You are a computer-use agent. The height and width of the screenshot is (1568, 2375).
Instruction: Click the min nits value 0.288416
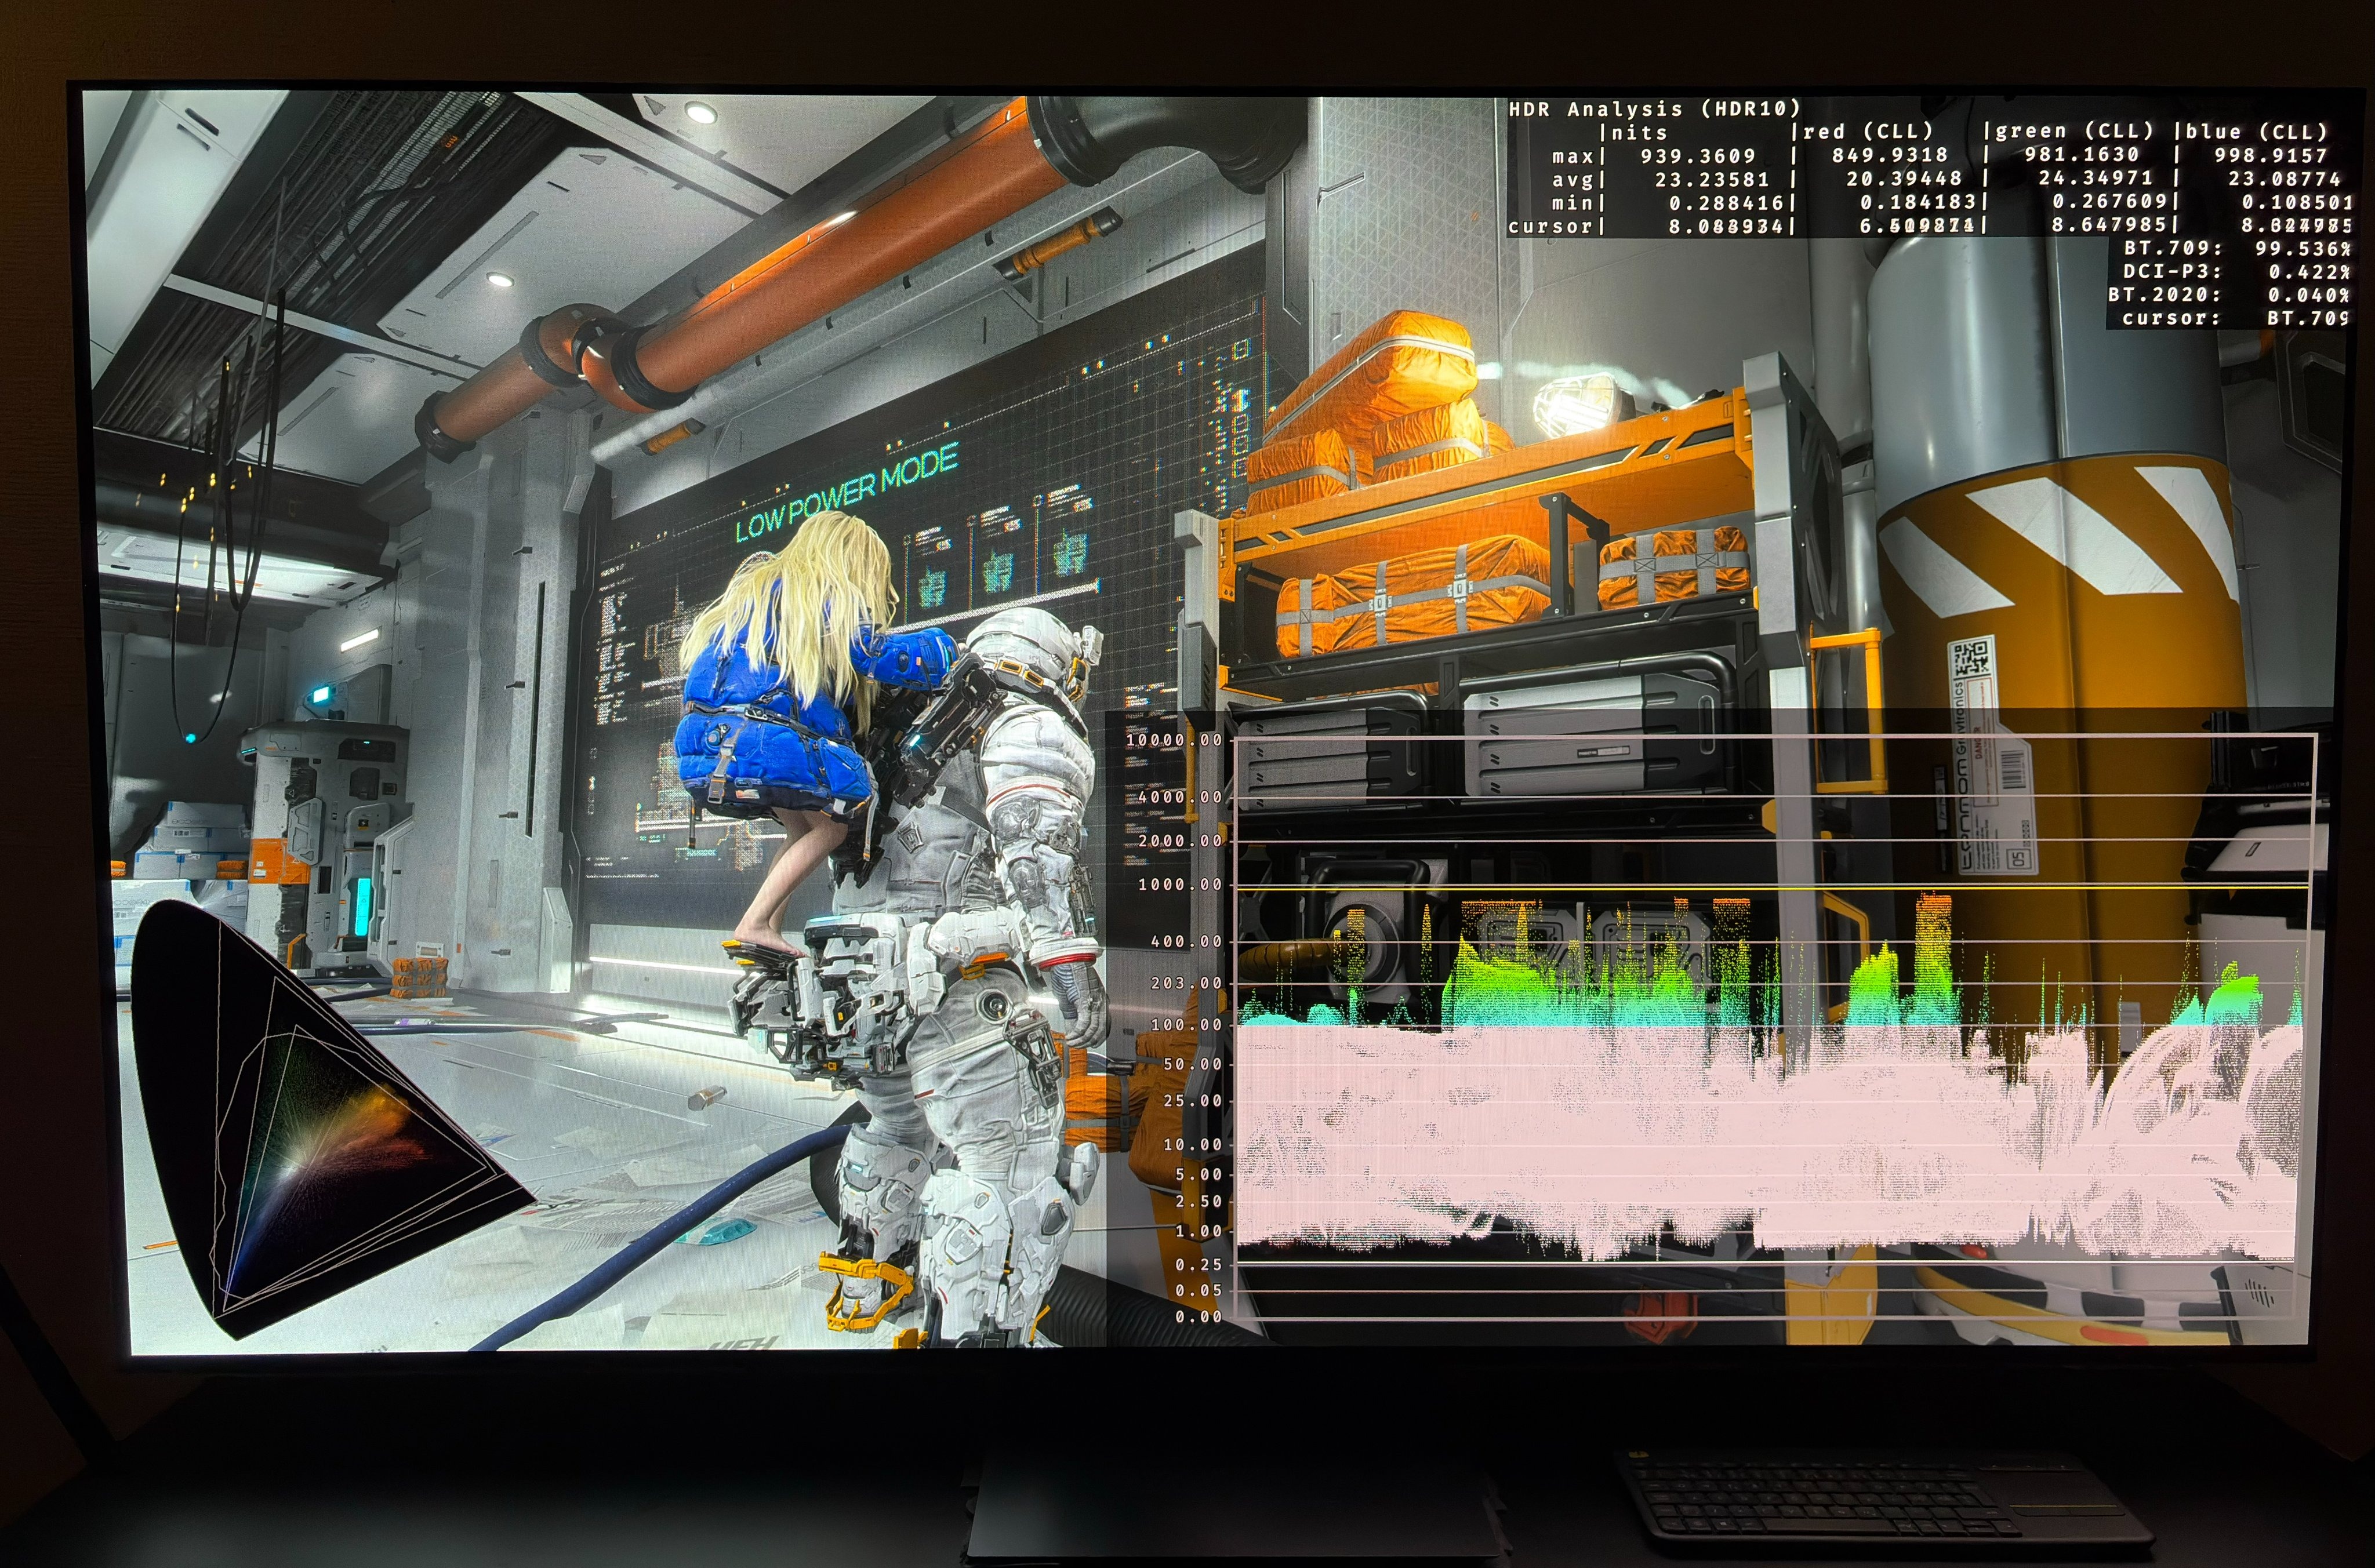(1727, 203)
